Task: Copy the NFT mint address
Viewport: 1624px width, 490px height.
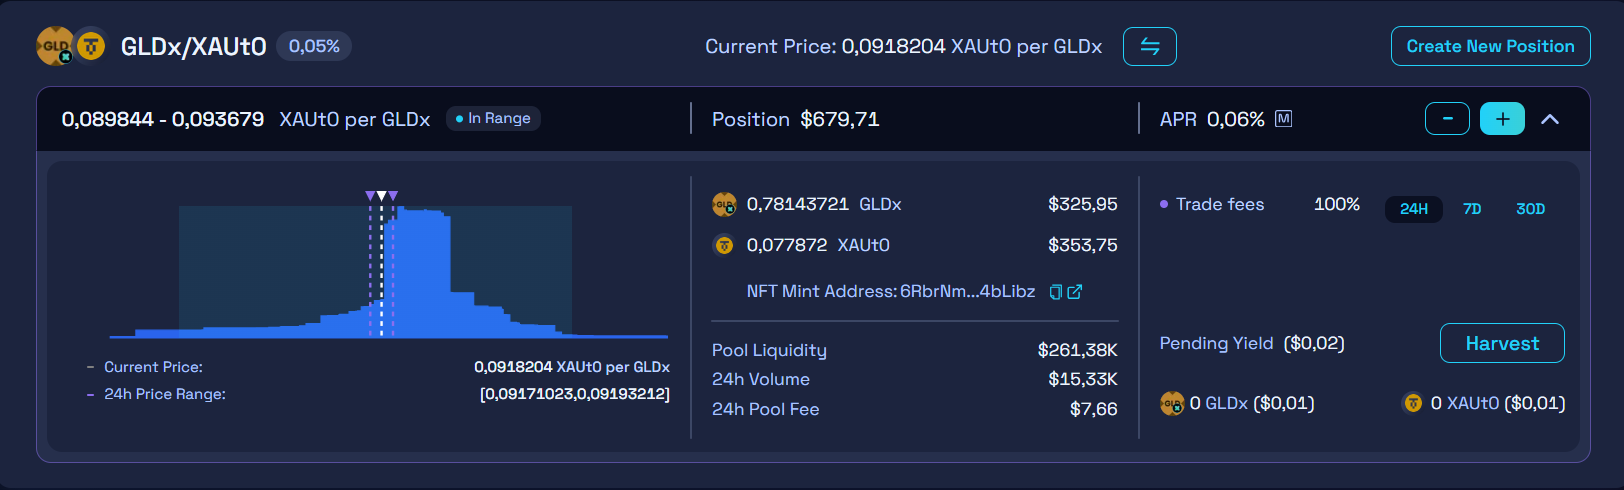Action: pyautogui.click(x=1056, y=292)
